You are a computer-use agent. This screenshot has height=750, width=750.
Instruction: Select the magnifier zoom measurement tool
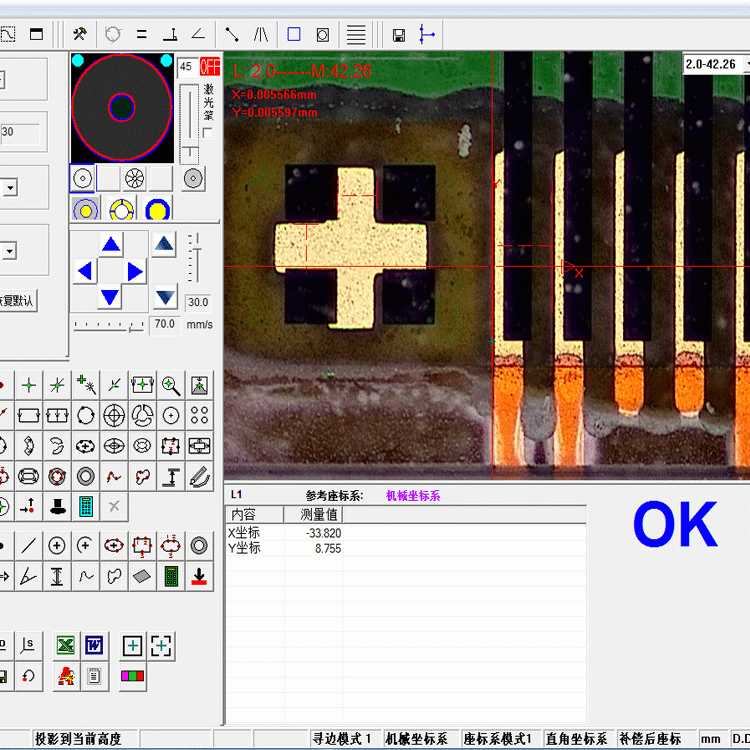click(171, 384)
